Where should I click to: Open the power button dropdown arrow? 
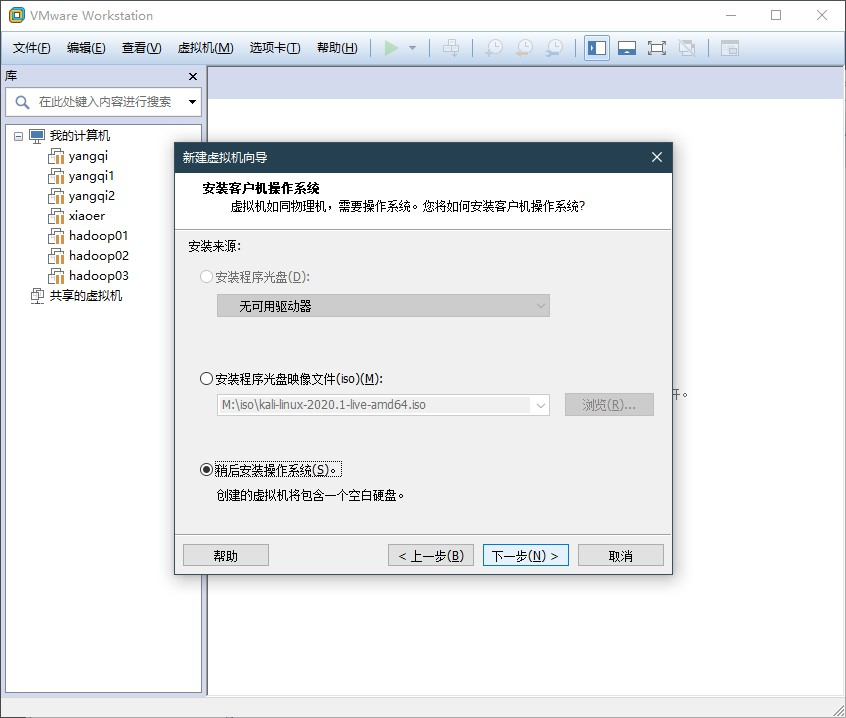[412, 47]
